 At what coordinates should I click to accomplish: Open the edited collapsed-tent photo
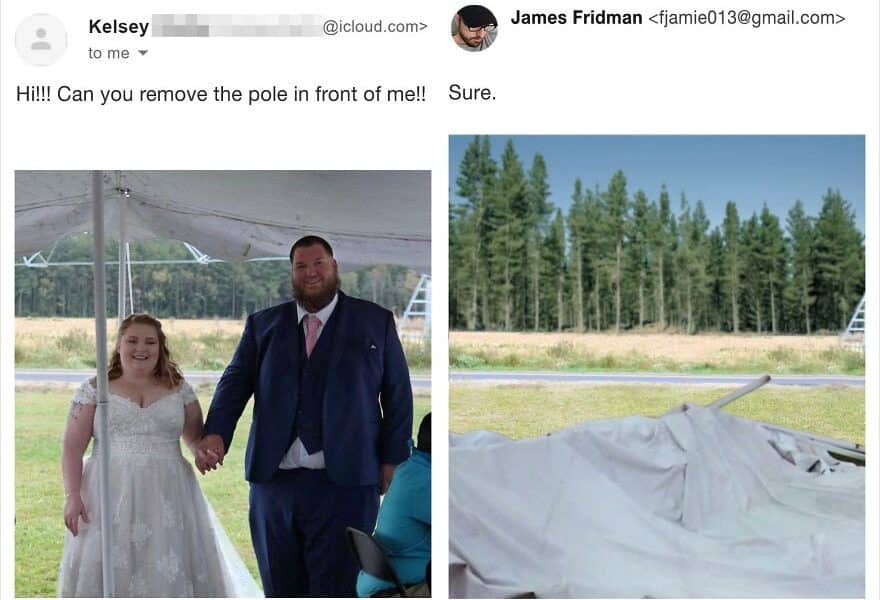coord(657,366)
